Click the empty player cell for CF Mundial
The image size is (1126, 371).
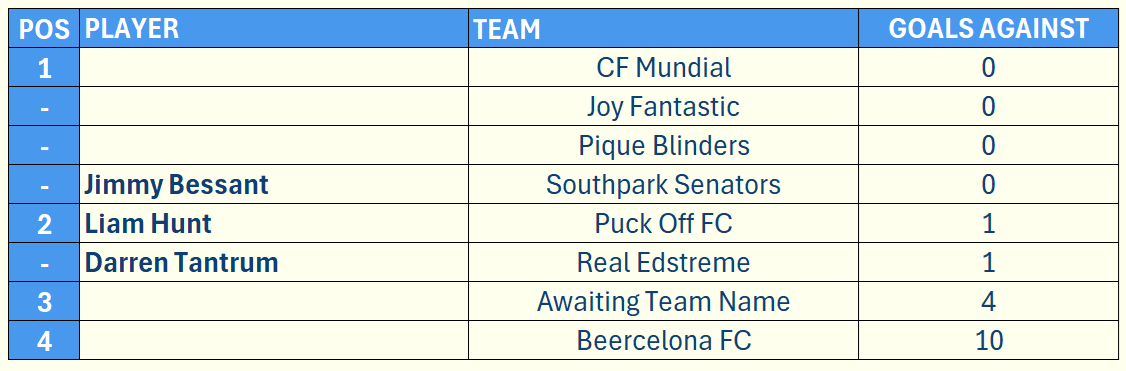tap(274, 67)
